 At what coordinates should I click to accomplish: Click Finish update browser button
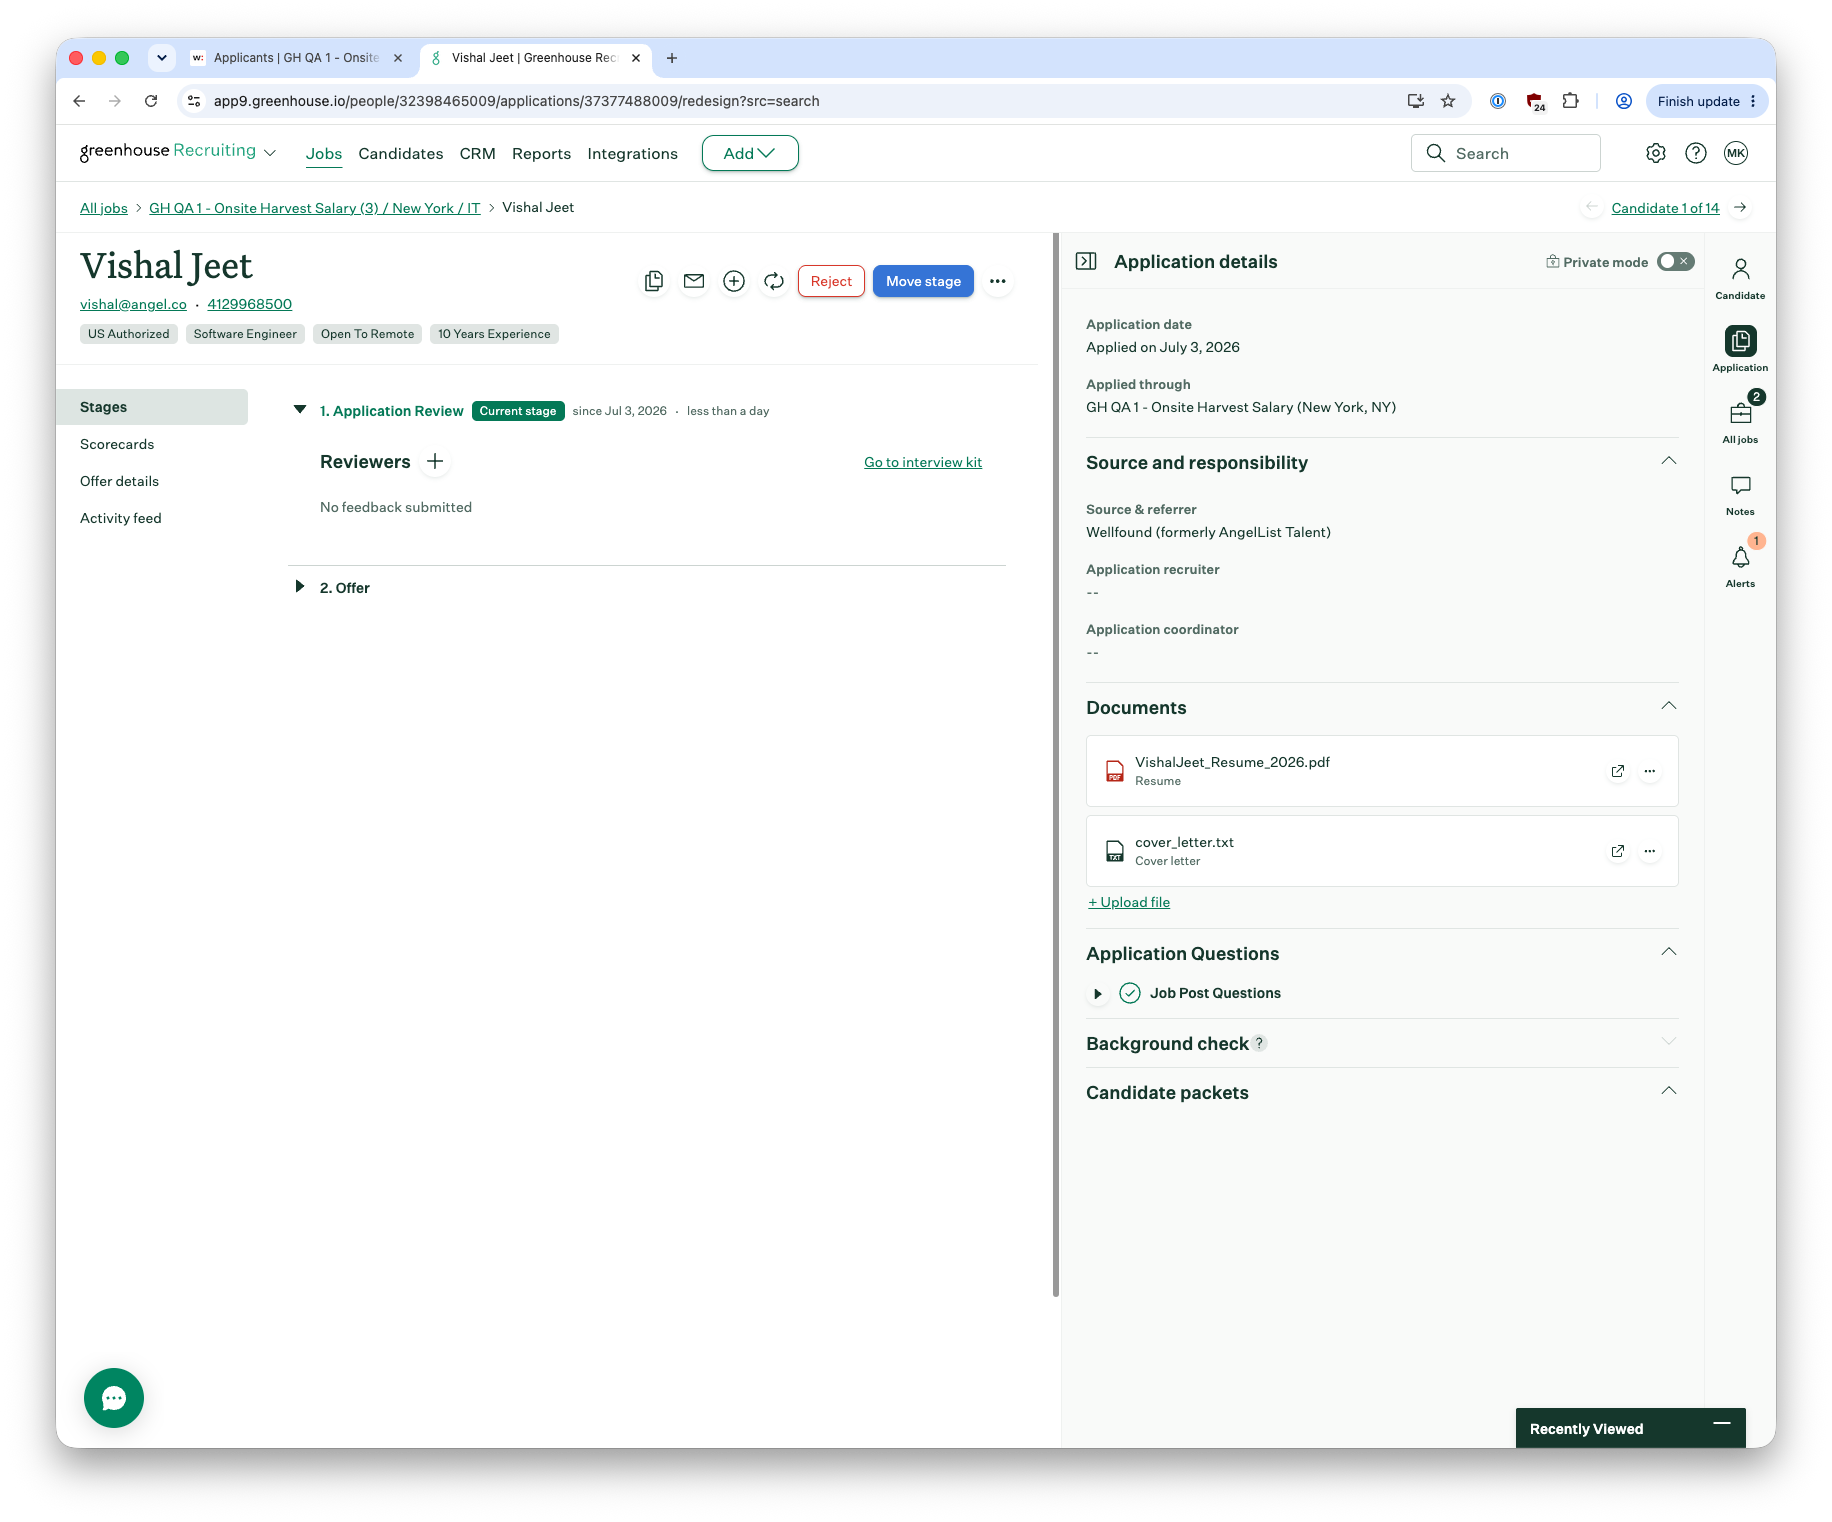click(x=1706, y=101)
